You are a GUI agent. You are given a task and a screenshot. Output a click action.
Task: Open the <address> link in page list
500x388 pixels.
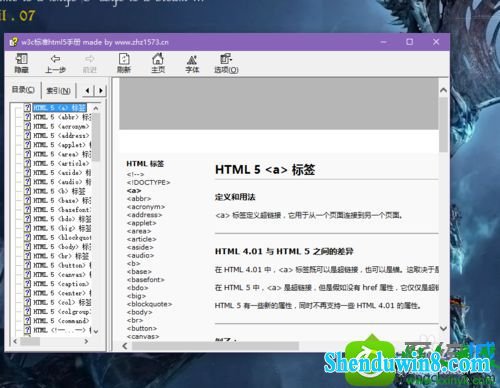[144, 215]
